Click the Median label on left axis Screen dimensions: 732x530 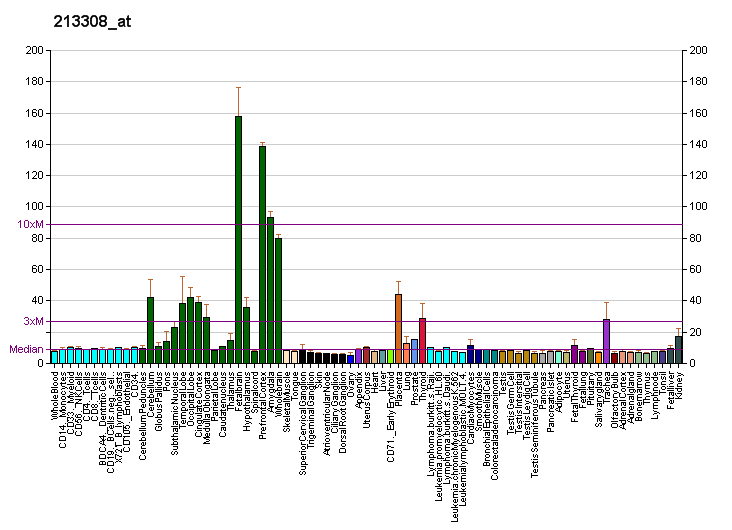point(26,349)
